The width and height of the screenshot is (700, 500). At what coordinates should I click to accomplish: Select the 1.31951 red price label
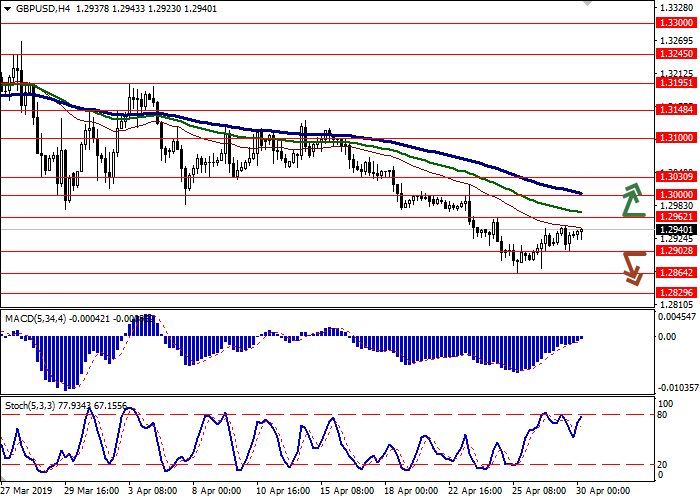coord(672,84)
